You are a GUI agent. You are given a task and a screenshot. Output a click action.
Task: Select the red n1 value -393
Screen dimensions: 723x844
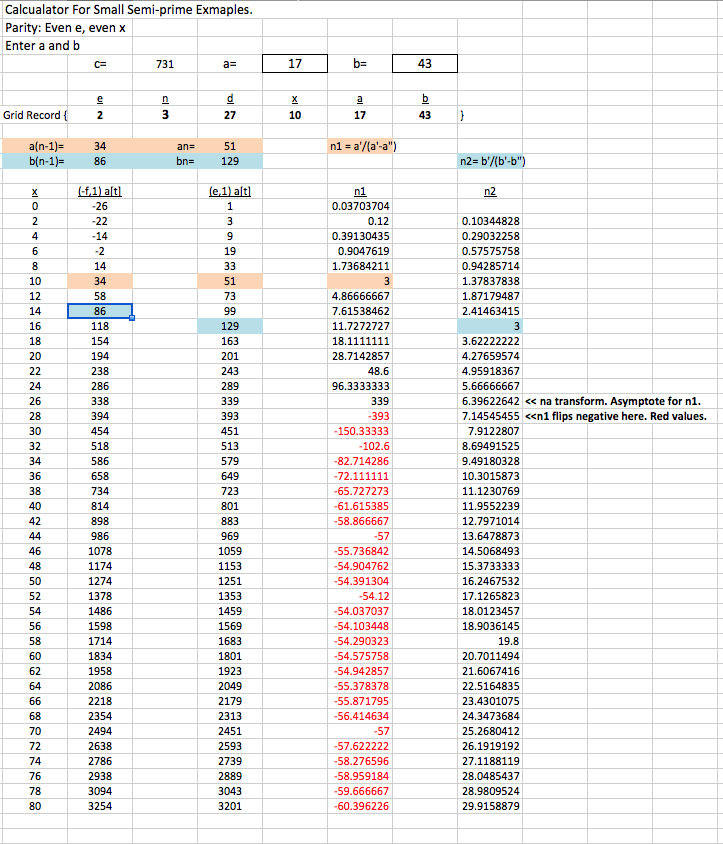coord(360,416)
